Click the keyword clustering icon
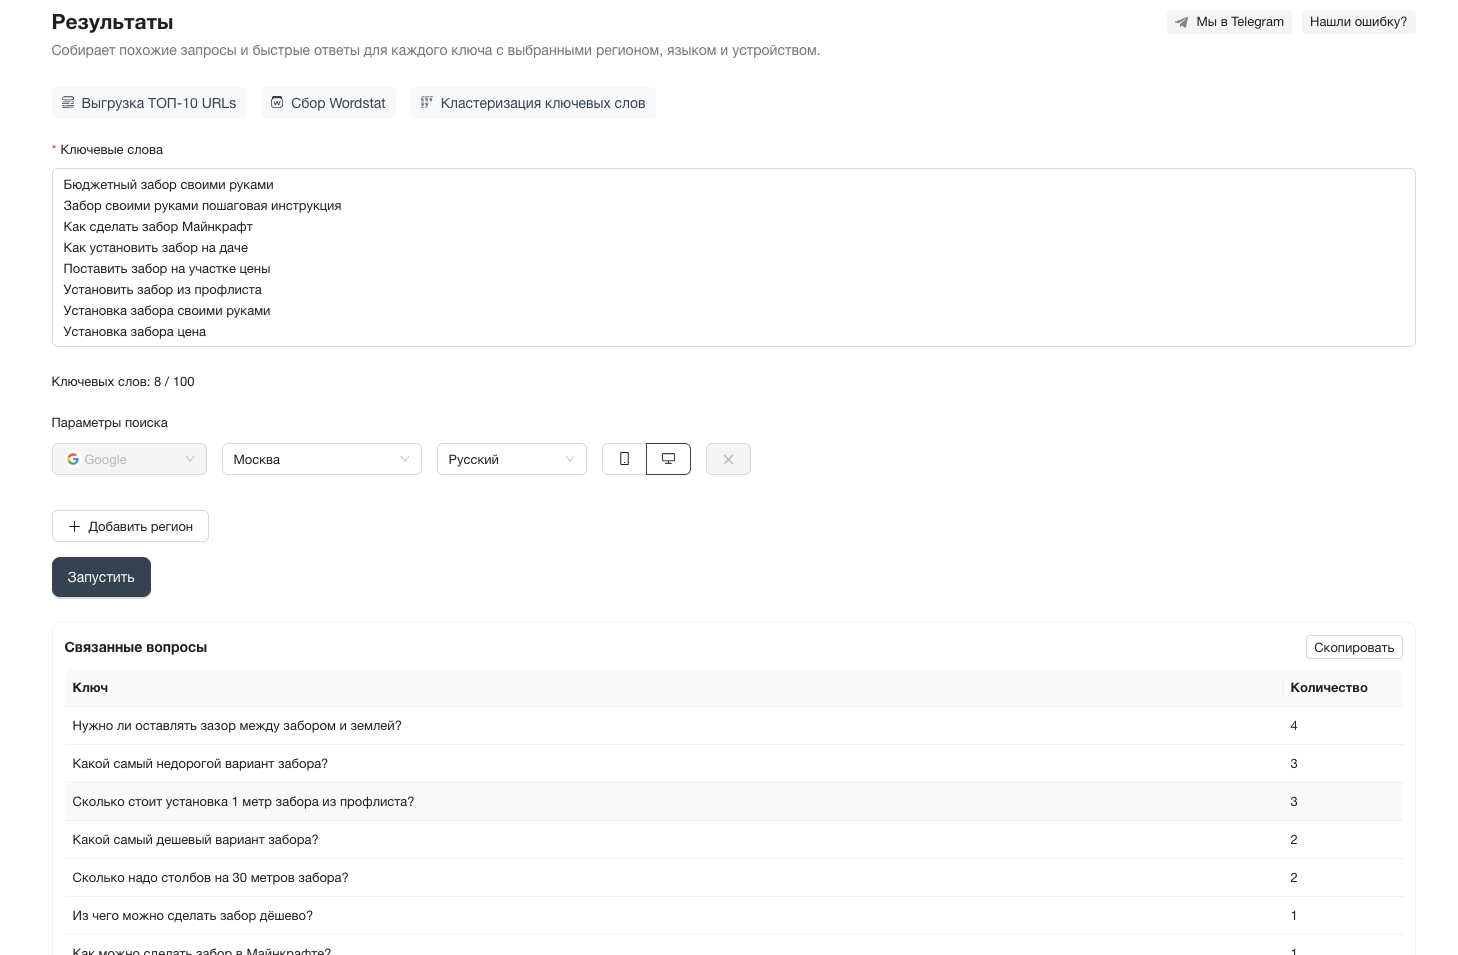 [x=426, y=103]
